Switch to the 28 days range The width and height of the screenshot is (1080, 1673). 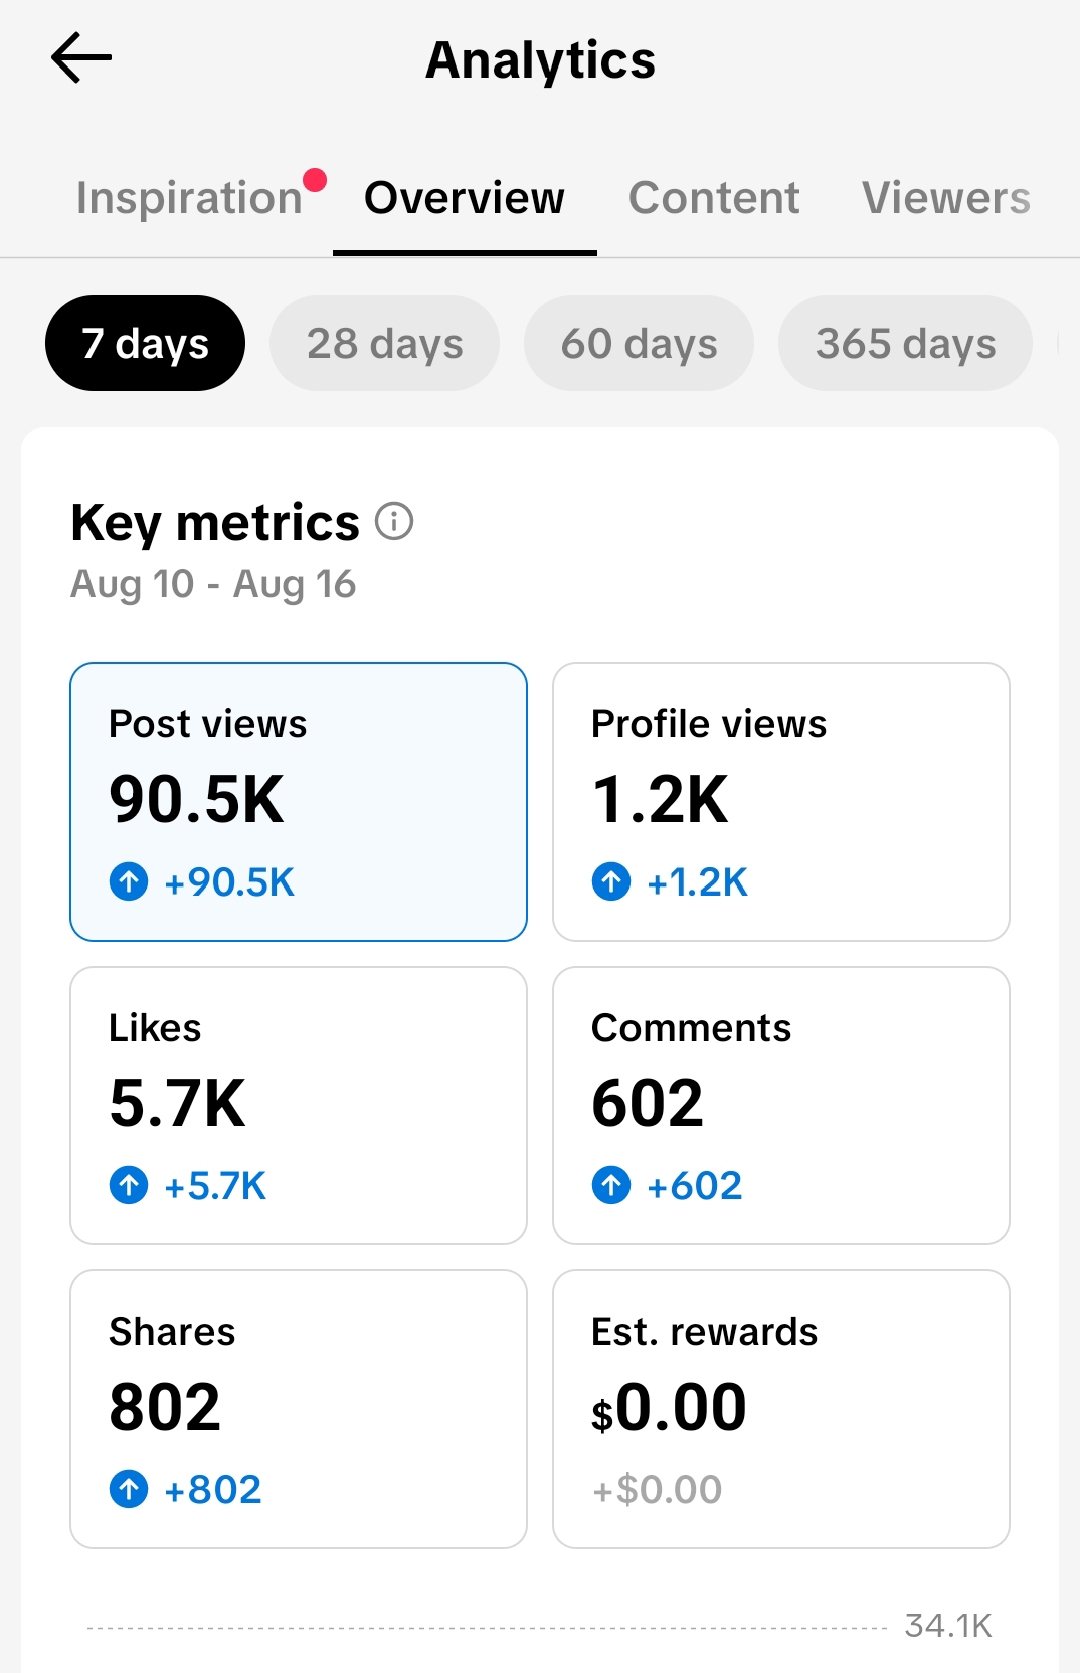click(x=385, y=343)
